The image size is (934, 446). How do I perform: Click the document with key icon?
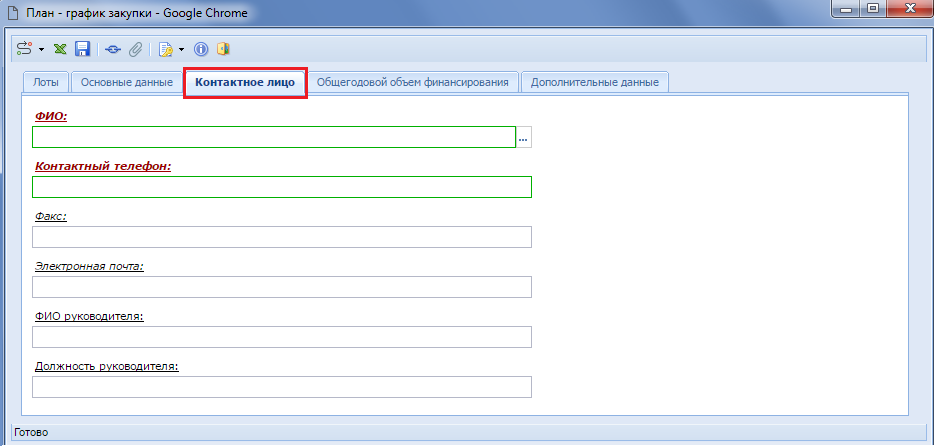pos(166,48)
